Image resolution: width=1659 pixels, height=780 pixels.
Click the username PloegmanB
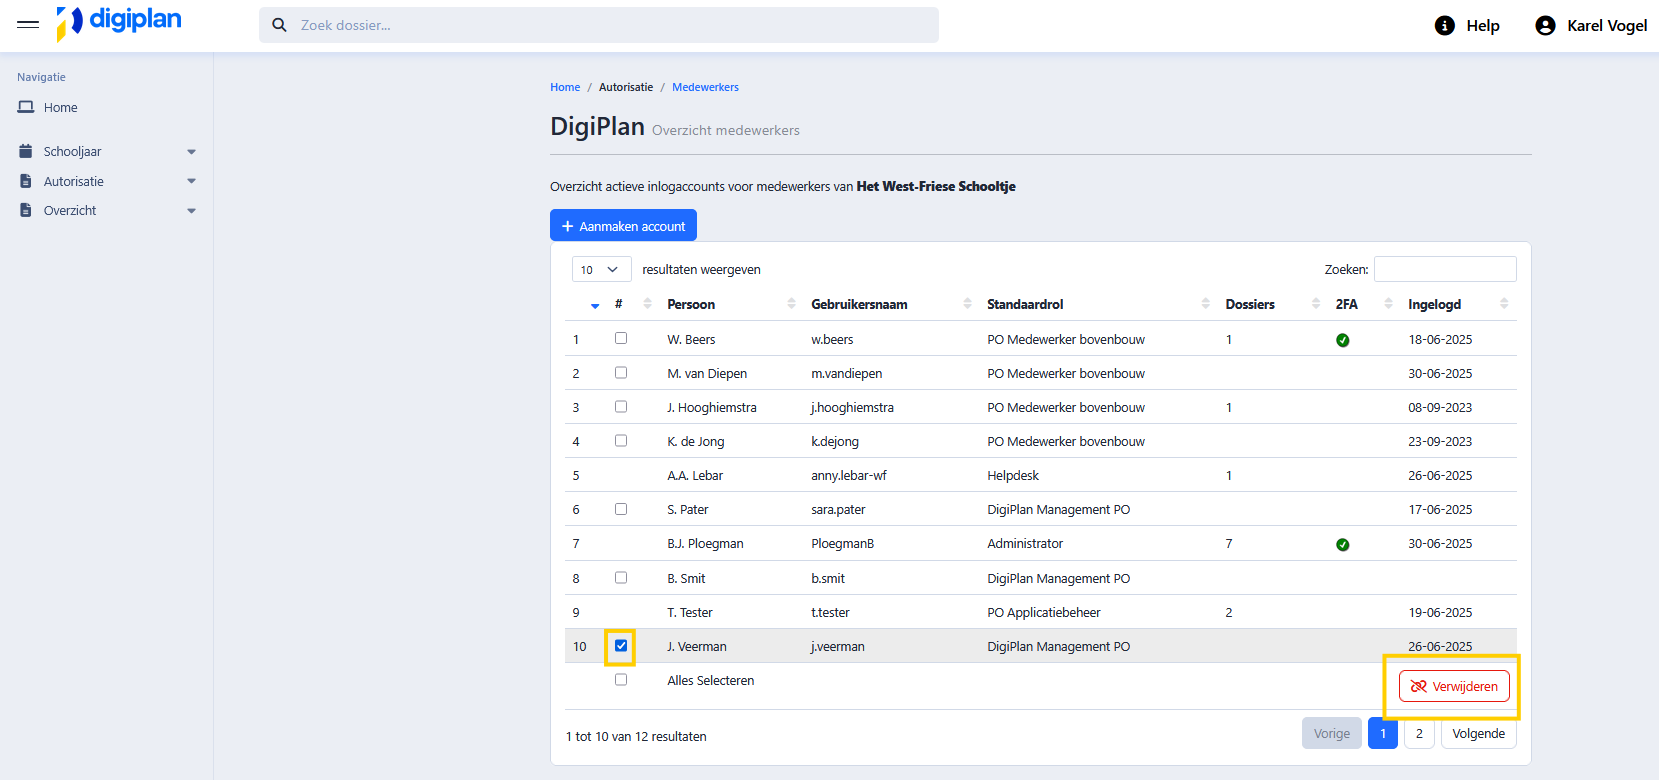click(842, 543)
